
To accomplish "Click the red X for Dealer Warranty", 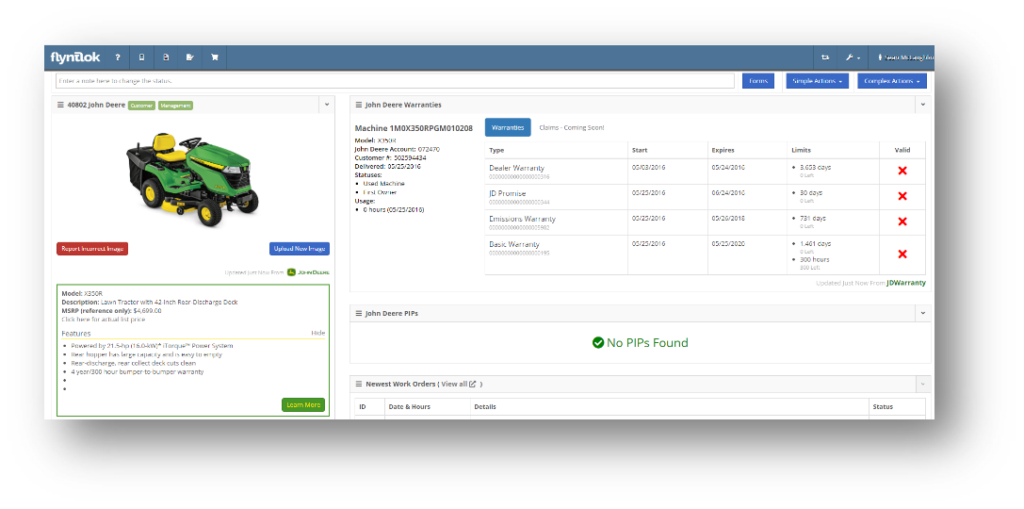I will click(x=903, y=171).
